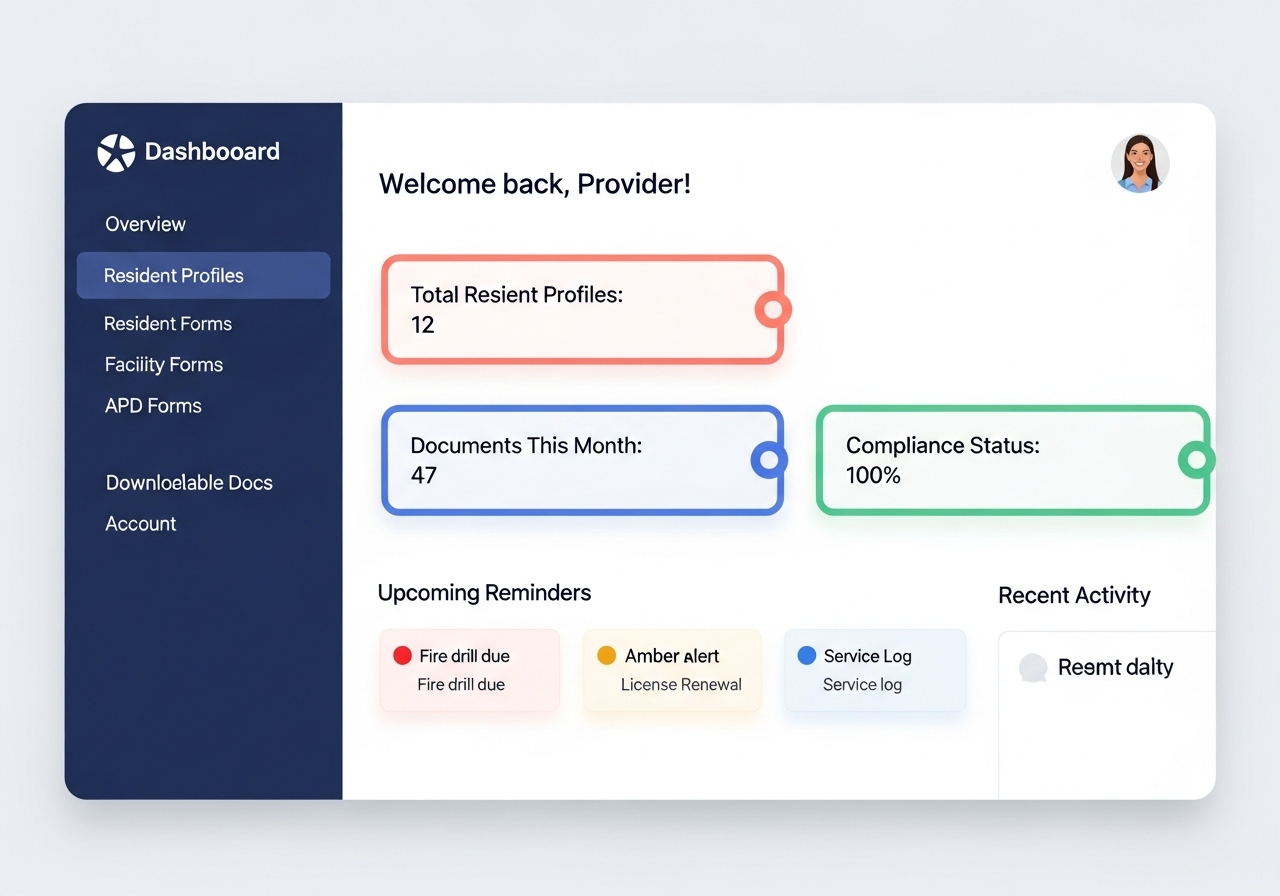Click the red dot on Fire drill reminder
The image size is (1280, 896).
point(402,656)
